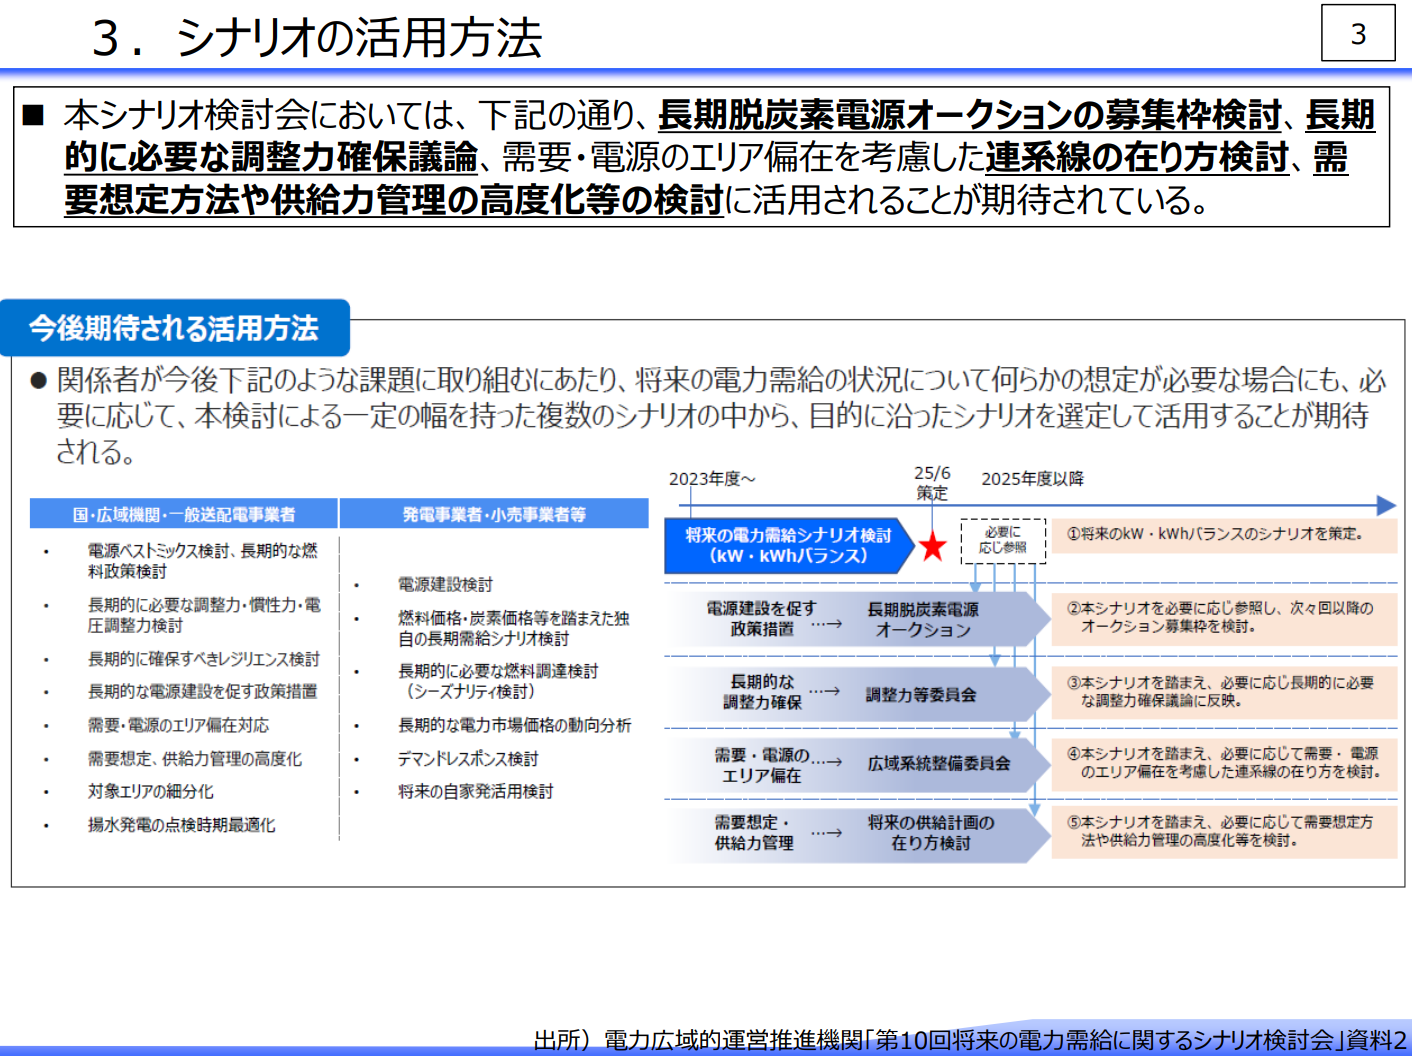Select the bullet 電源建設検討

[x=445, y=584]
